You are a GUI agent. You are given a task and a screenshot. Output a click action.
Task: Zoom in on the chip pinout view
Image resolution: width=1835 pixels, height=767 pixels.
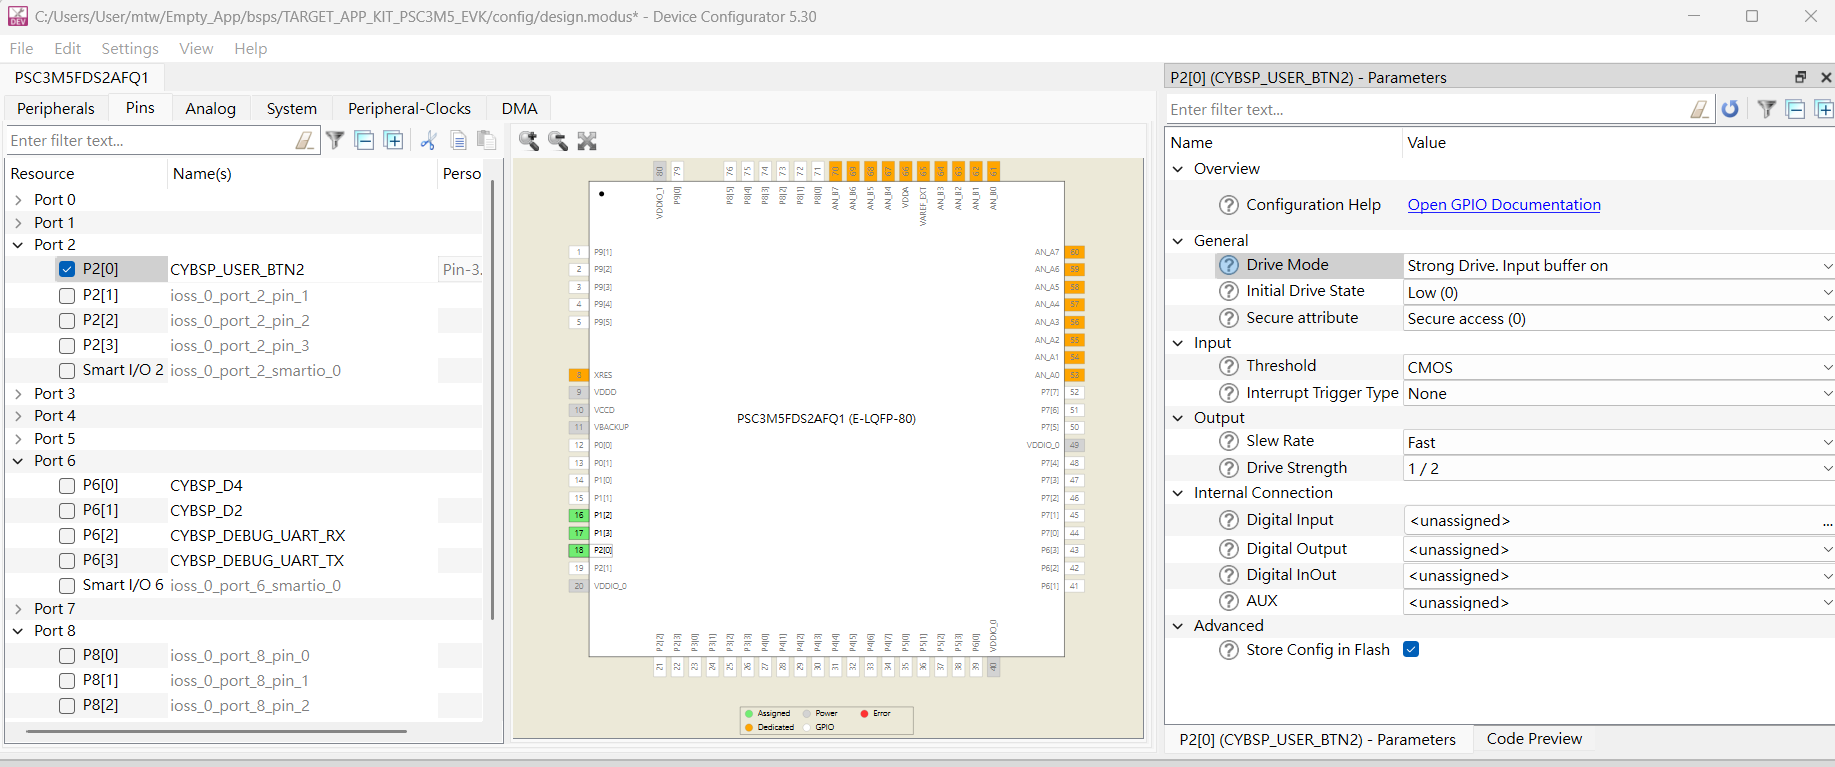(x=529, y=141)
